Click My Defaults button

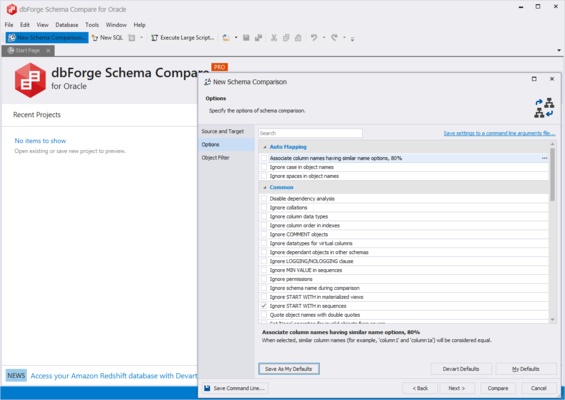click(526, 369)
